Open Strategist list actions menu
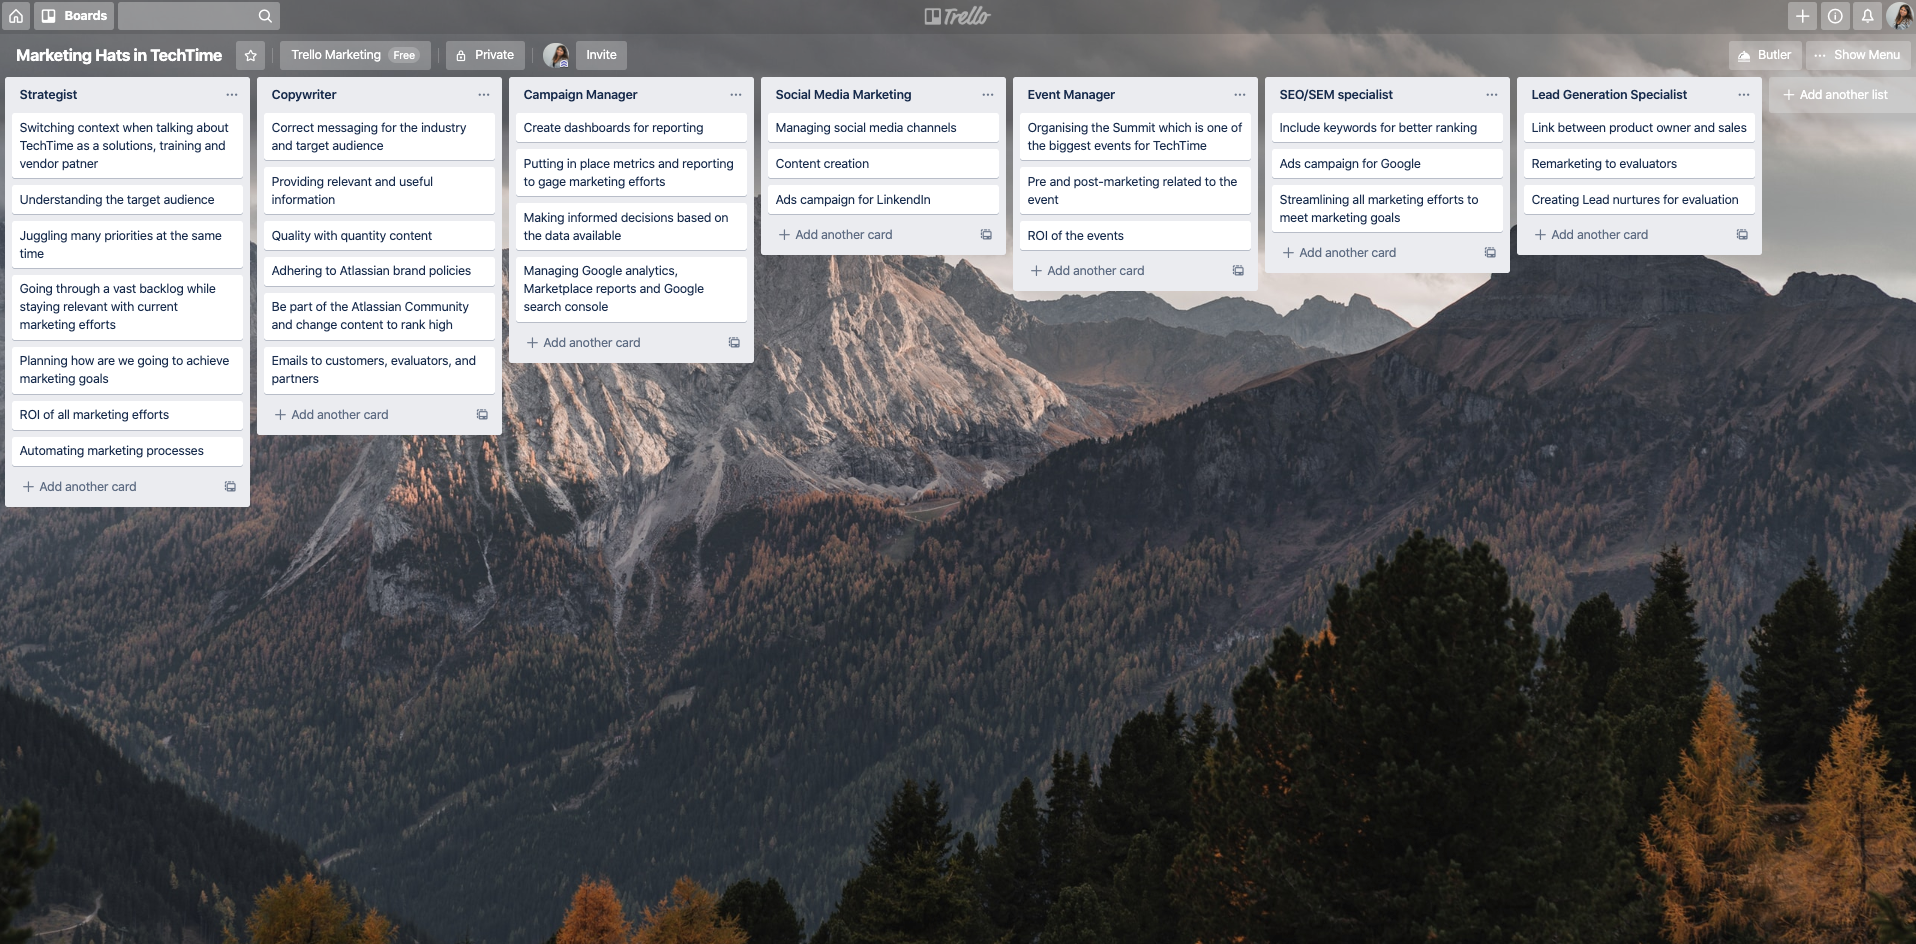Screen dimensions: 1916x944 [x=232, y=95]
